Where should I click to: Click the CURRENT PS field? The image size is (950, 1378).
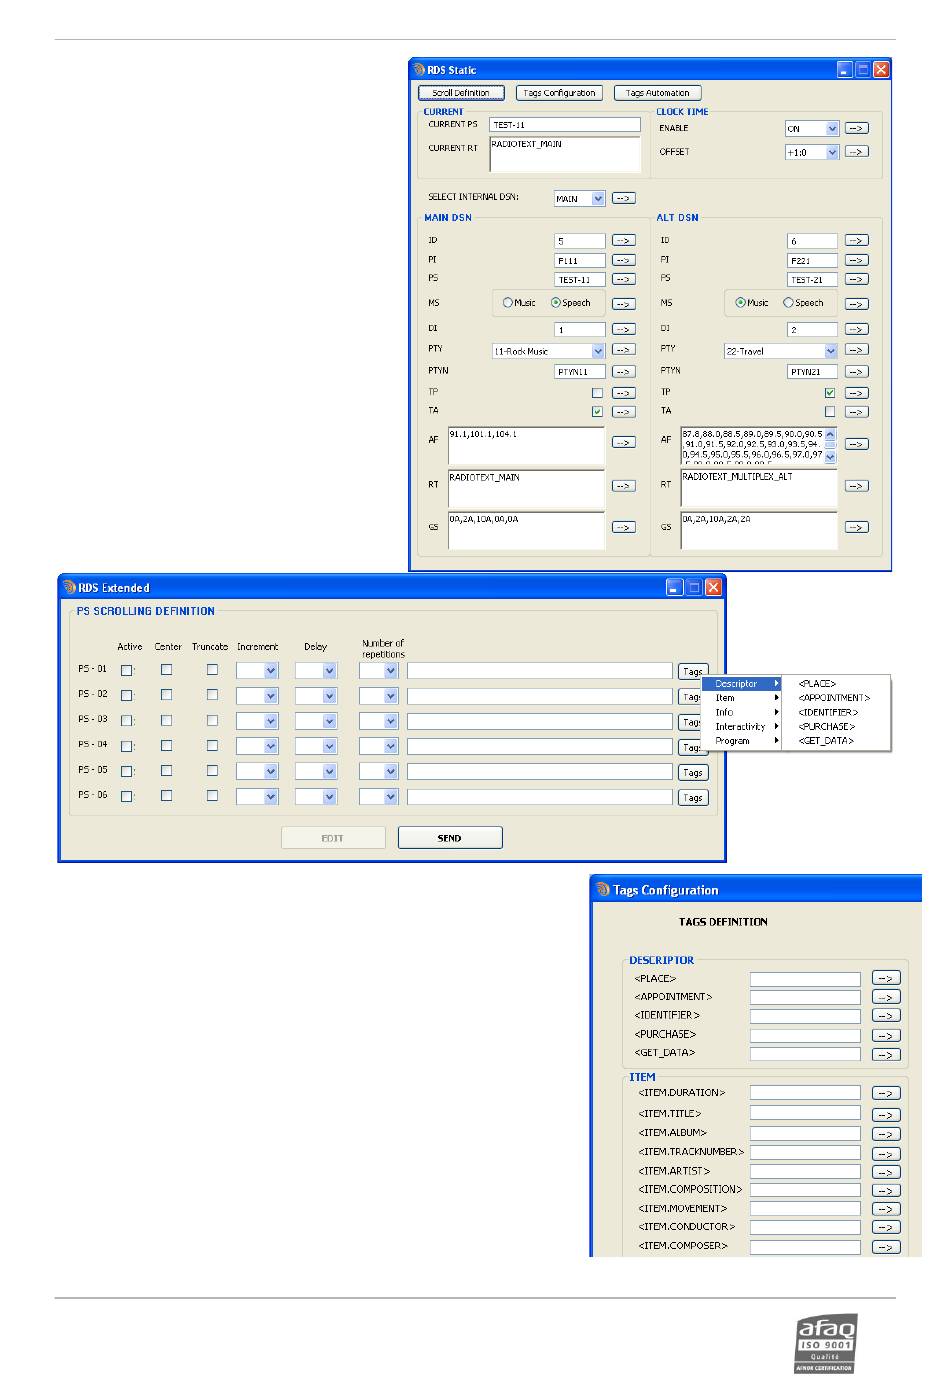point(565,125)
